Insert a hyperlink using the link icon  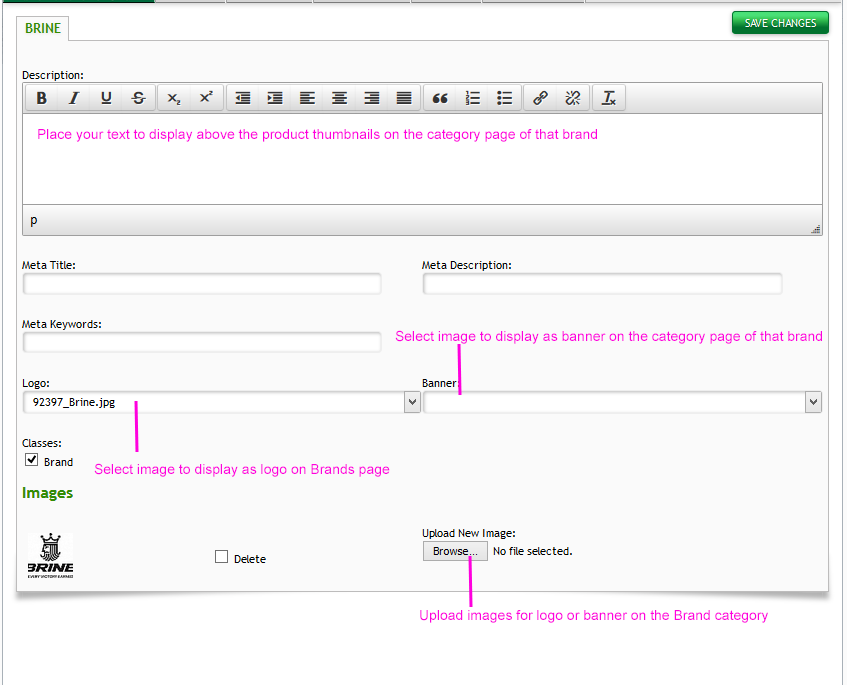[x=540, y=98]
